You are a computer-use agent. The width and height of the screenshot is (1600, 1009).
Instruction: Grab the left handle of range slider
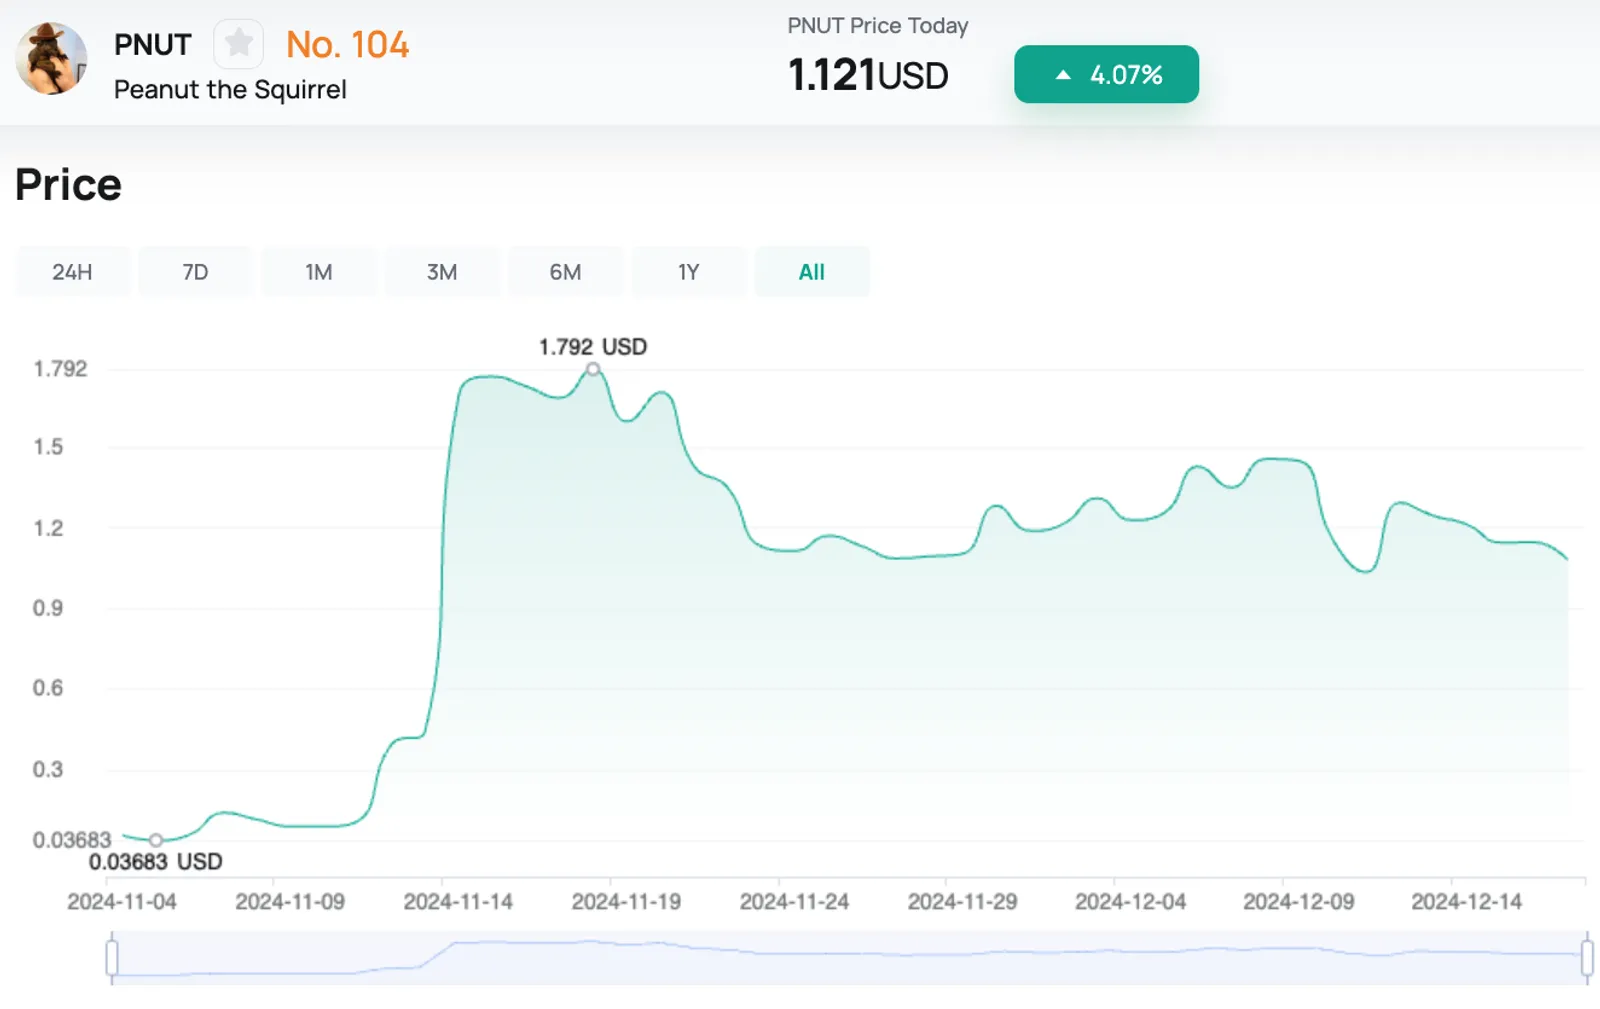coord(112,957)
